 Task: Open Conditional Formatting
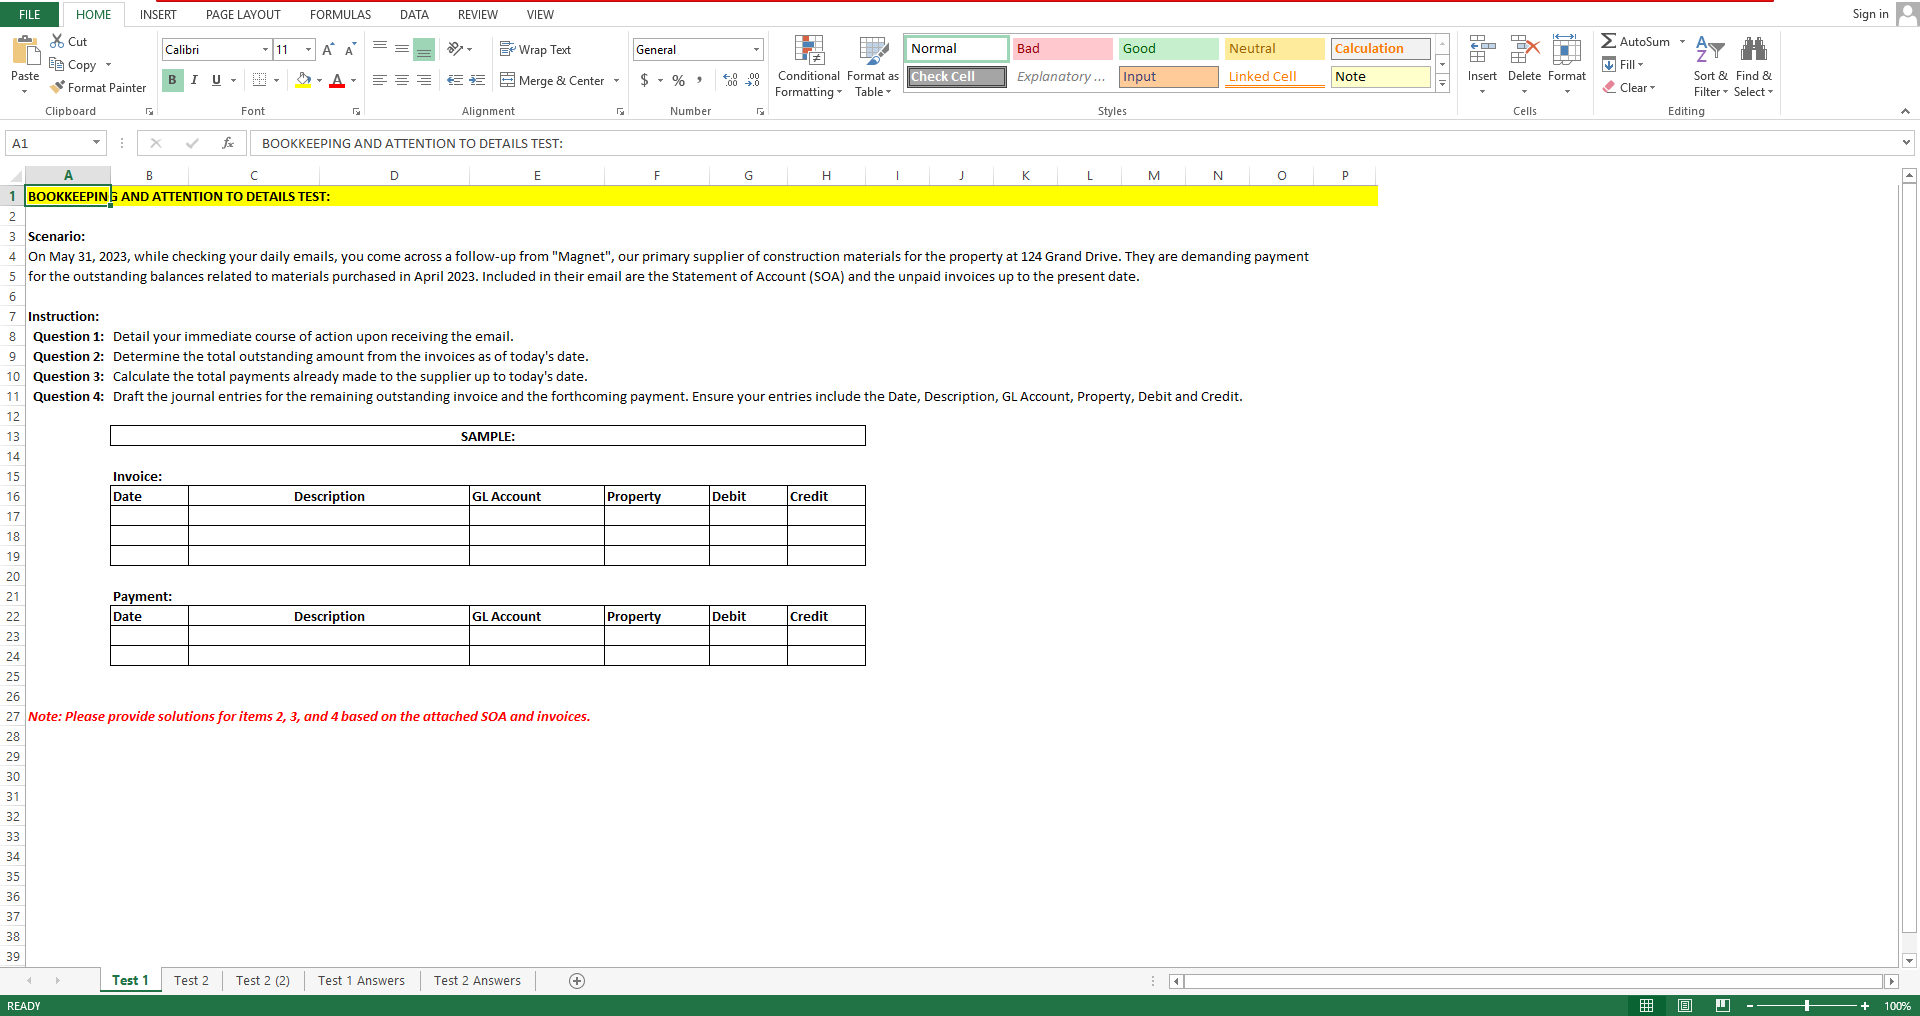(x=808, y=65)
